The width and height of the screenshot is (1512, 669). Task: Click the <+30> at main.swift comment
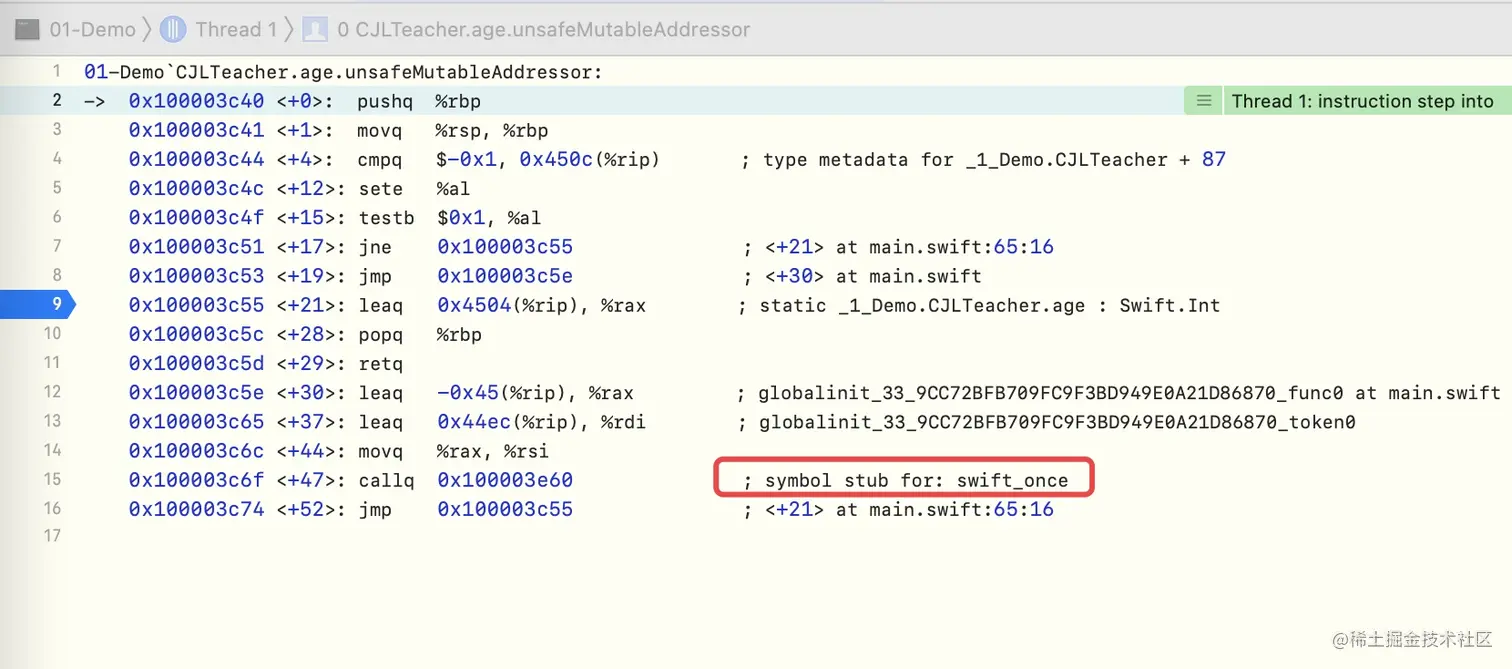pyautogui.click(x=862, y=275)
